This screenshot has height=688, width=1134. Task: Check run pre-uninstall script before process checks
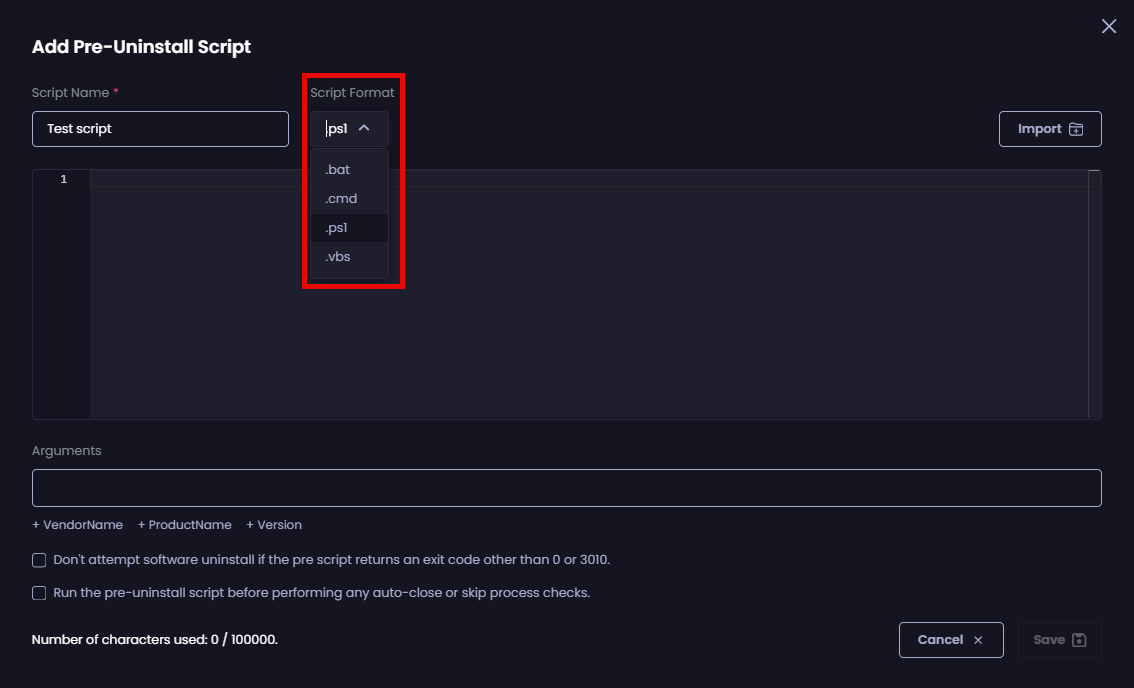[39, 592]
